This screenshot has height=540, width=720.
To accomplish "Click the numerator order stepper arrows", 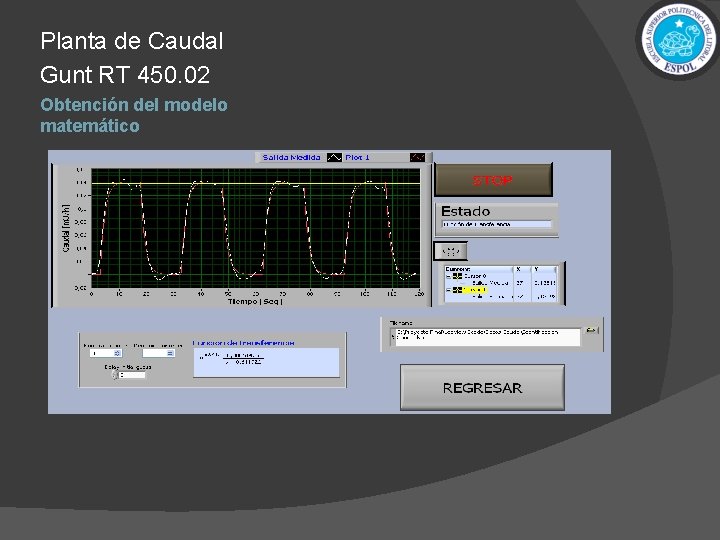I will [117, 353].
